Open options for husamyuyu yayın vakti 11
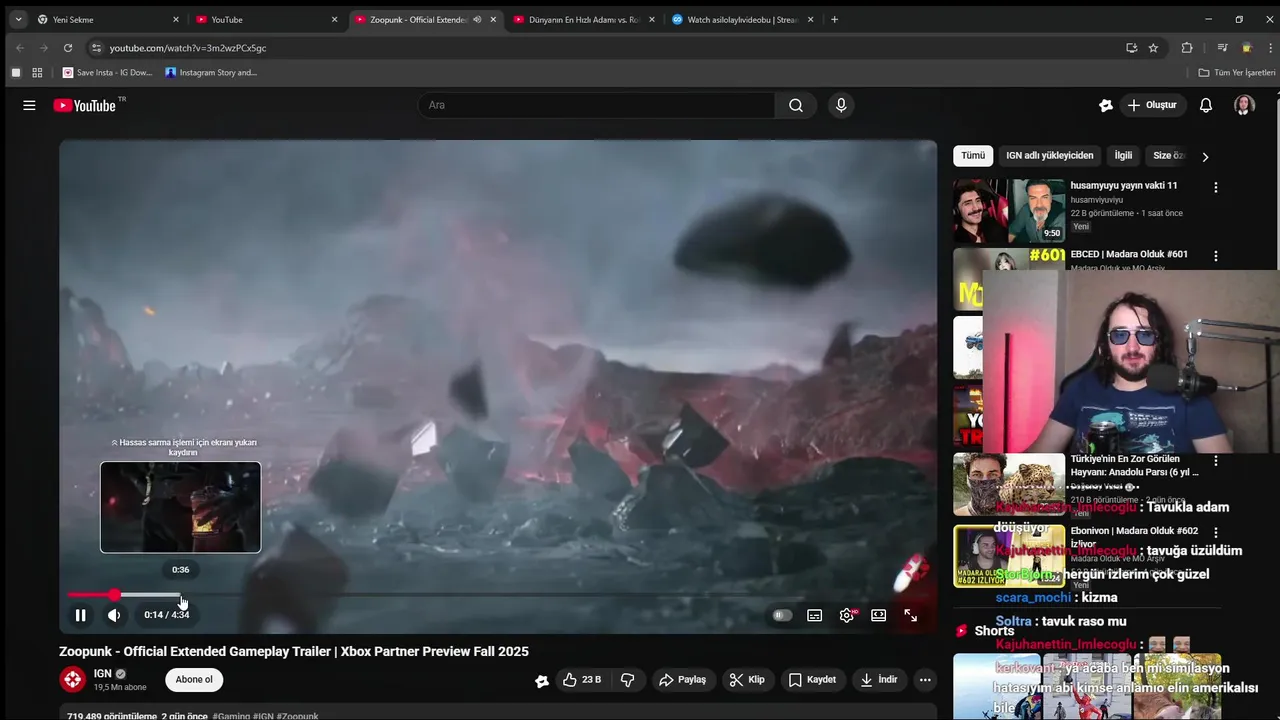This screenshot has height=720, width=1280. pos(1216,188)
